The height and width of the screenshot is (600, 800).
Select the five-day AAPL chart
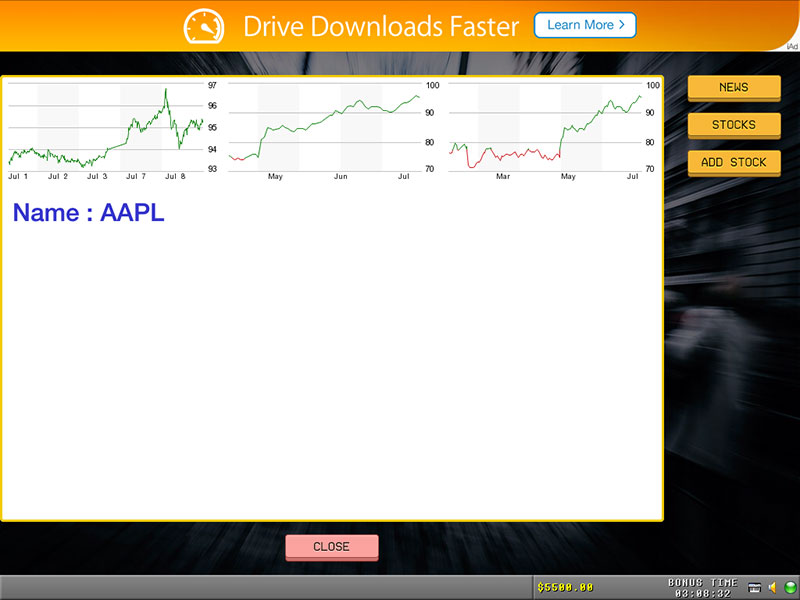click(x=113, y=130)
